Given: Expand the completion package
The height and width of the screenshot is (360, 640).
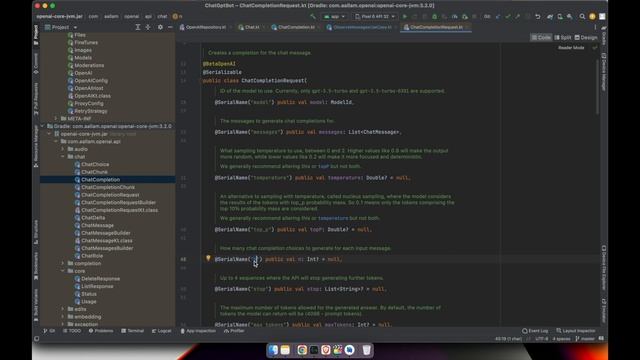Looking at the screenshot, I should [x=63, y=263].
